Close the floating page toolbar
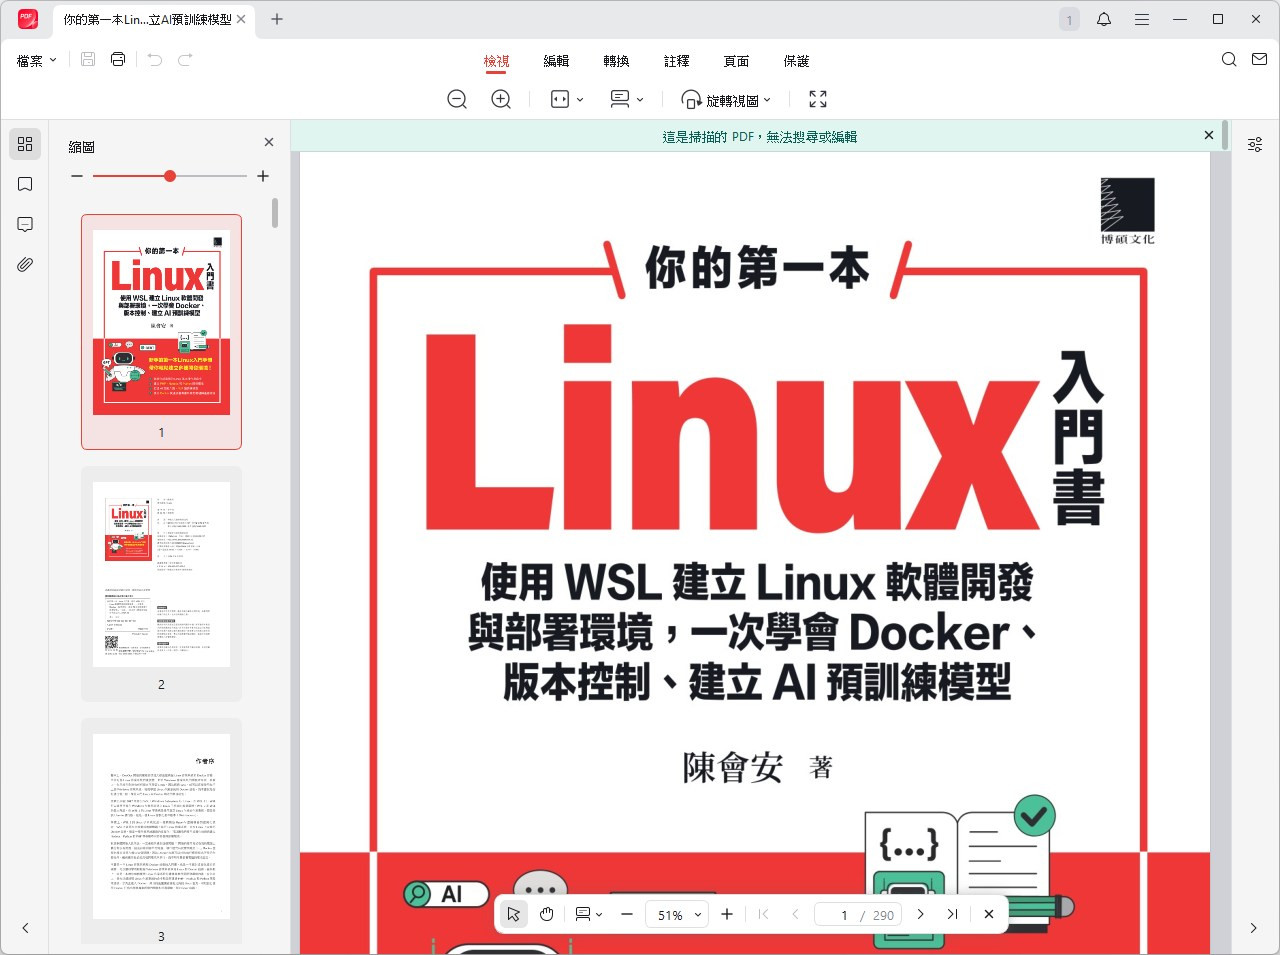 (x=989, y=914)
